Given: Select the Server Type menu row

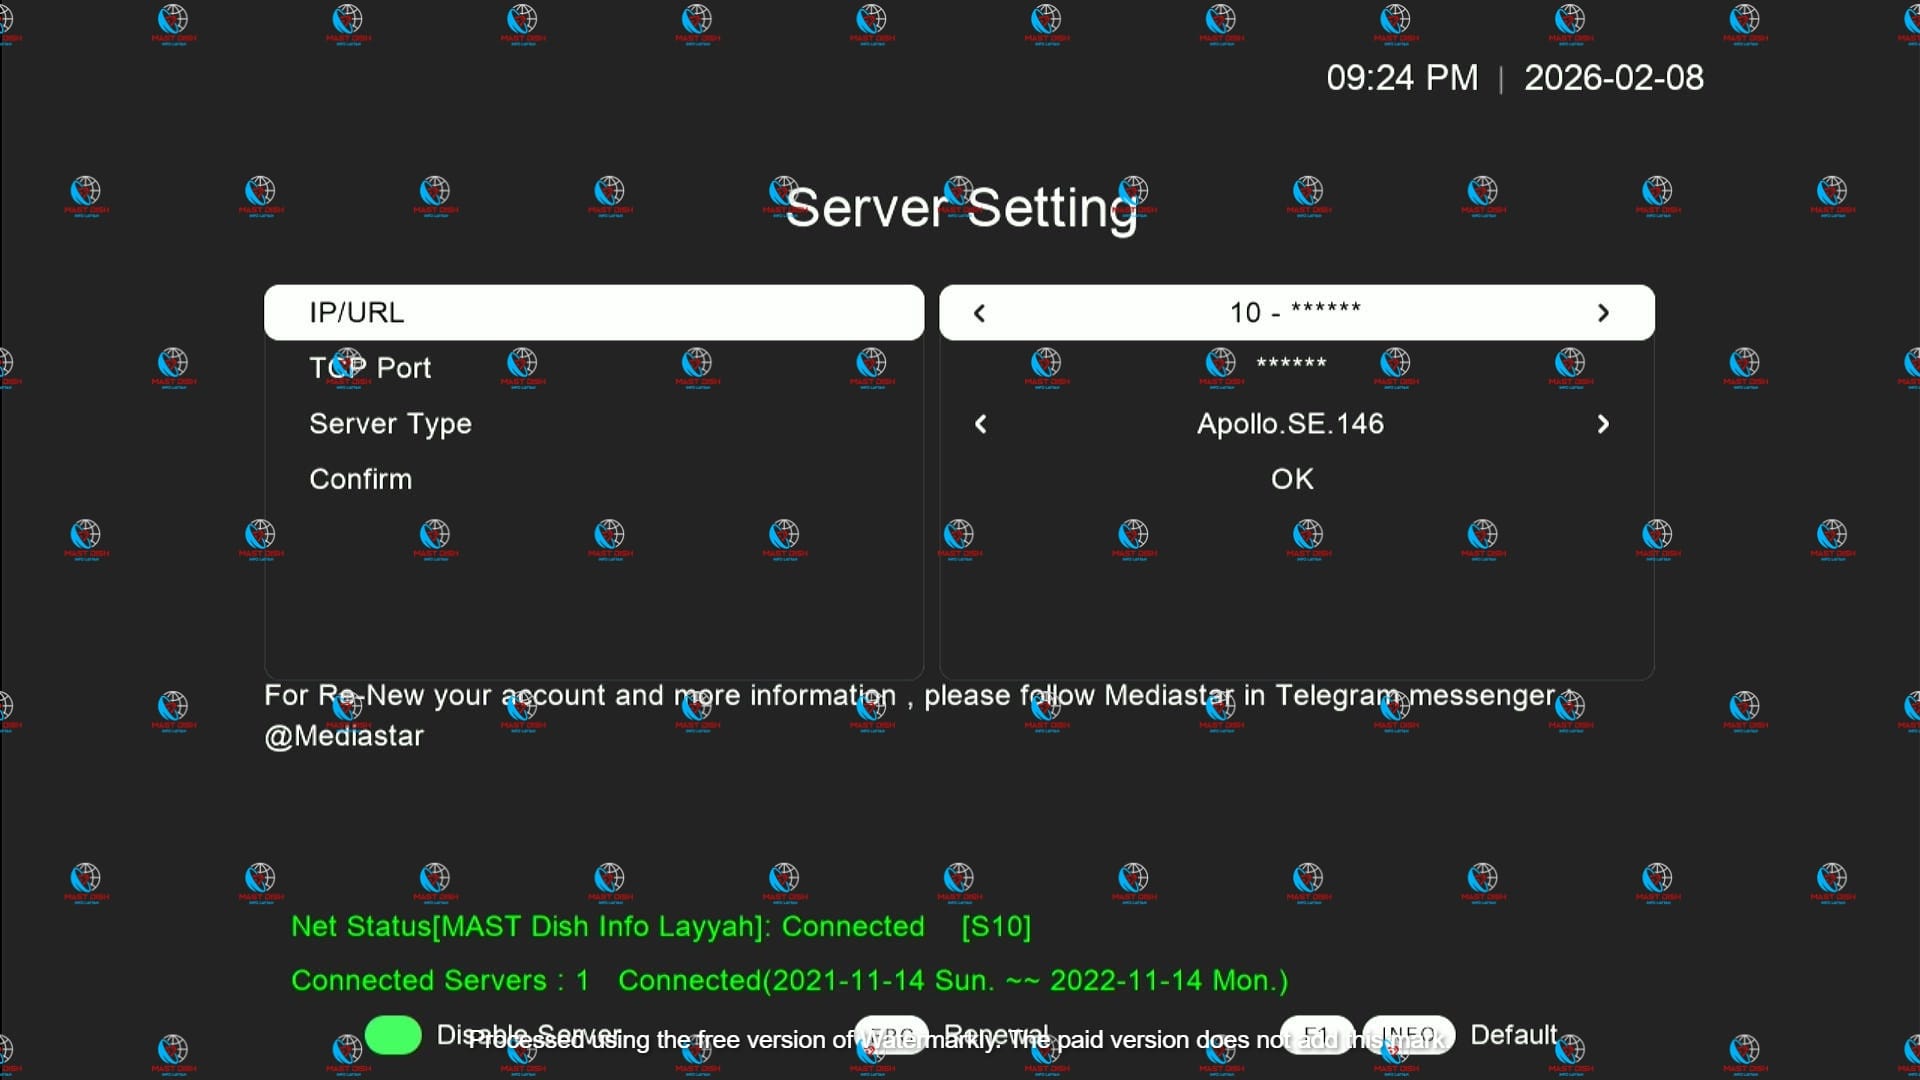Looking at the screenshot, I should tap(390, 424).
